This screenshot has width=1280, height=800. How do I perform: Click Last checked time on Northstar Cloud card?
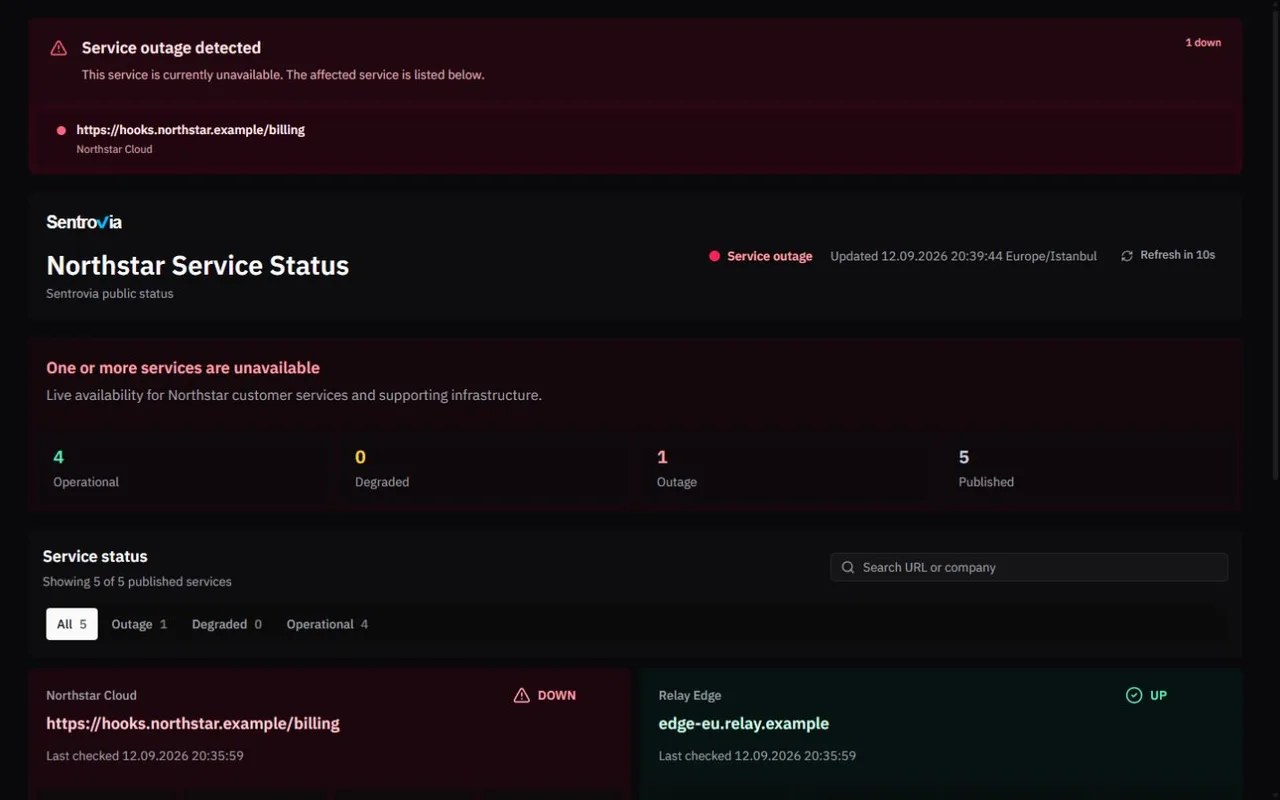[145, 756]
